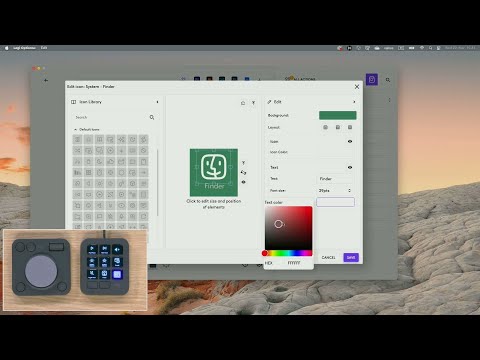Open the three-dot menu in background window

click(x=389, y=100)
